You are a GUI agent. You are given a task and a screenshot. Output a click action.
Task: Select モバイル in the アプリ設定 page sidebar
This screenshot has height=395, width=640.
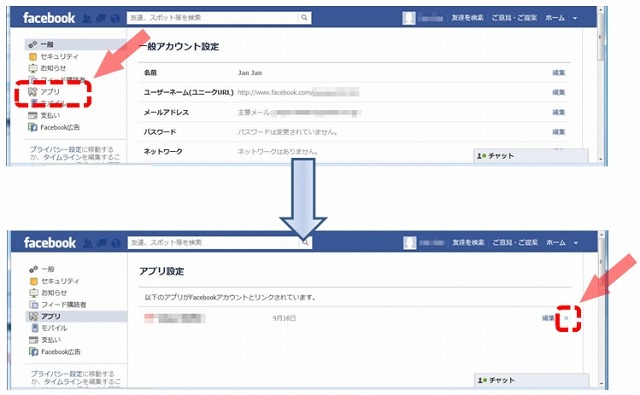(x=54, y=328)
